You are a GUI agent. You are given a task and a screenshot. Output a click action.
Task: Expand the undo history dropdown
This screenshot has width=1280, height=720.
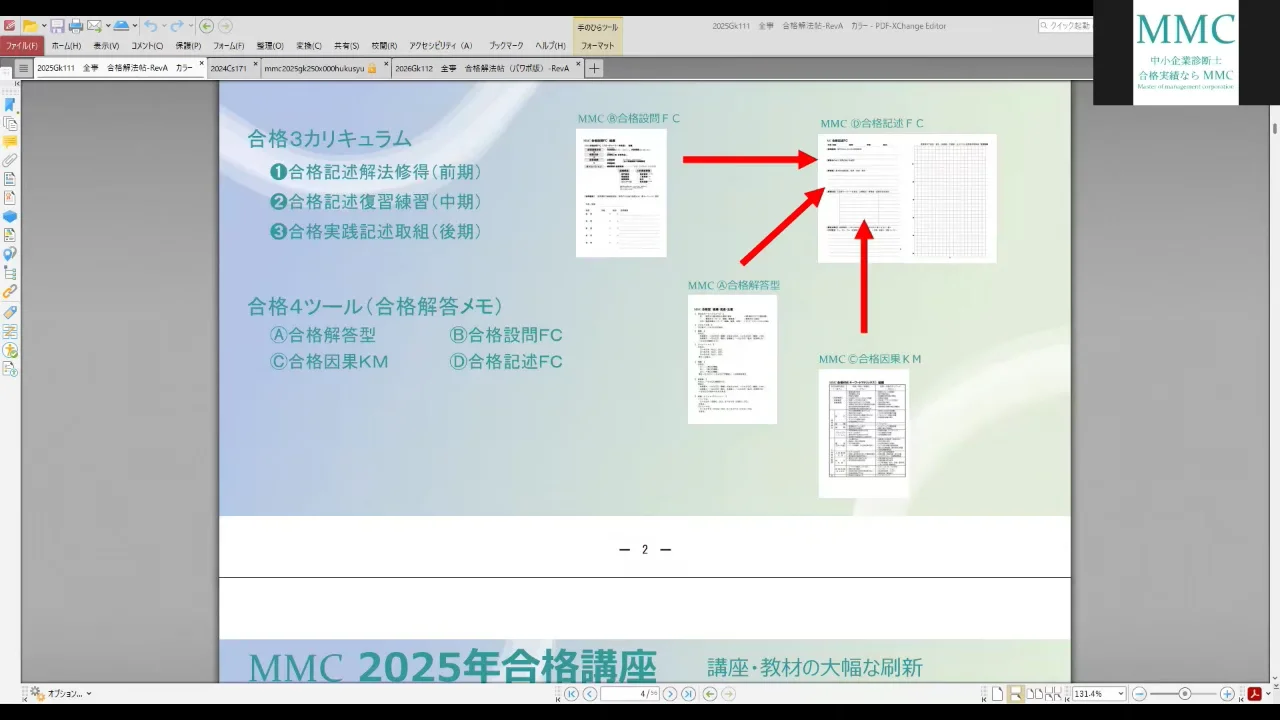coord(163,26)
